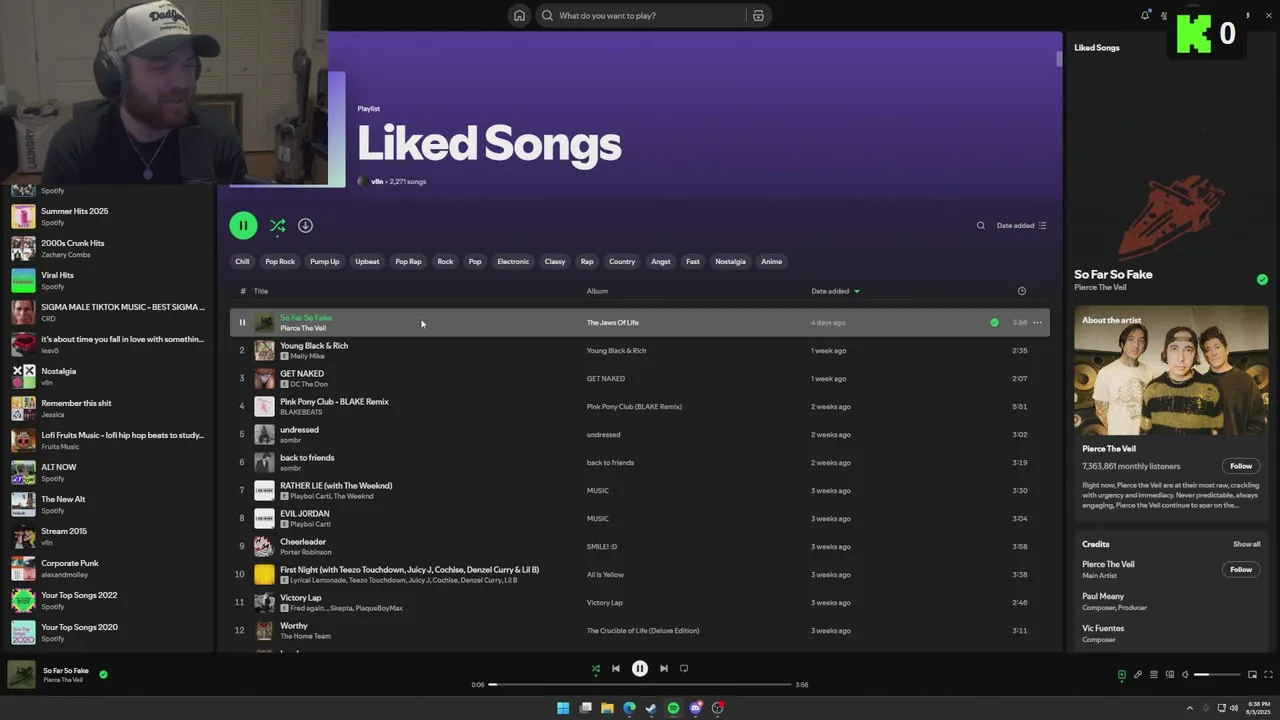Screen dimensions: 1280x720
Task: Follow Pierce The Veil in Credits section
Action: 1241,569
